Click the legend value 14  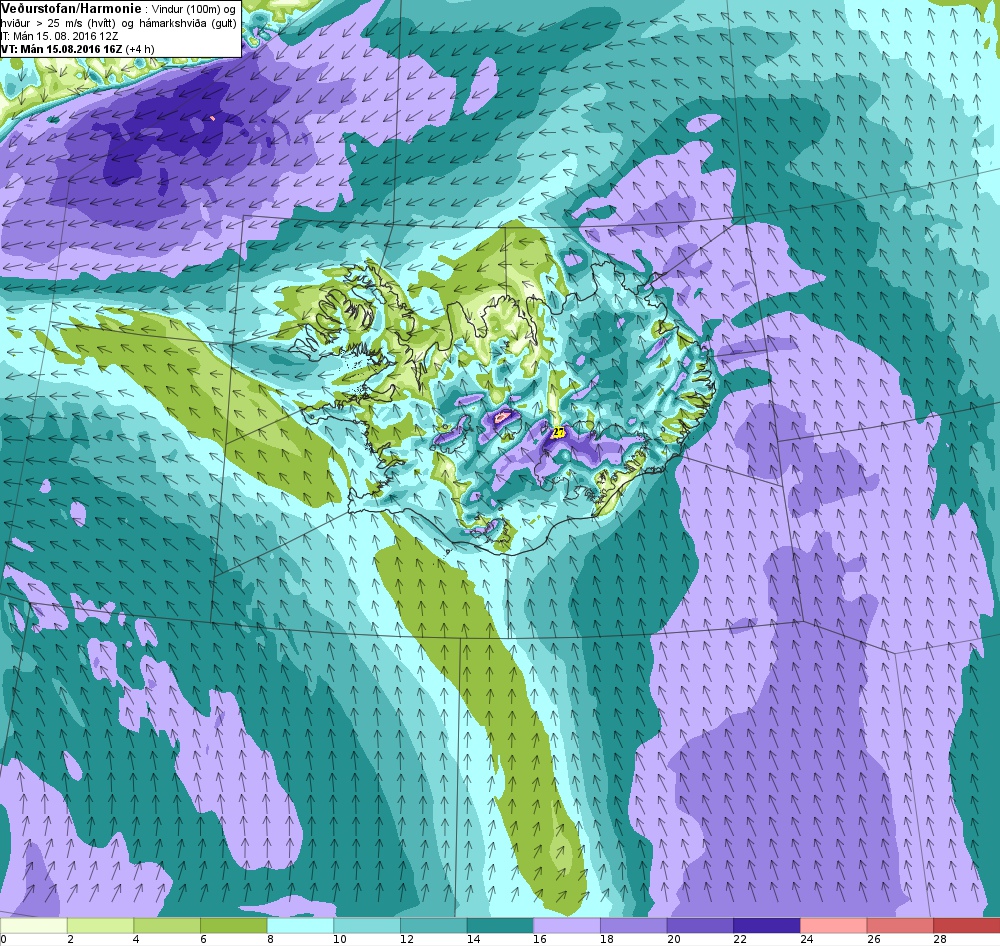click(473, 939)
